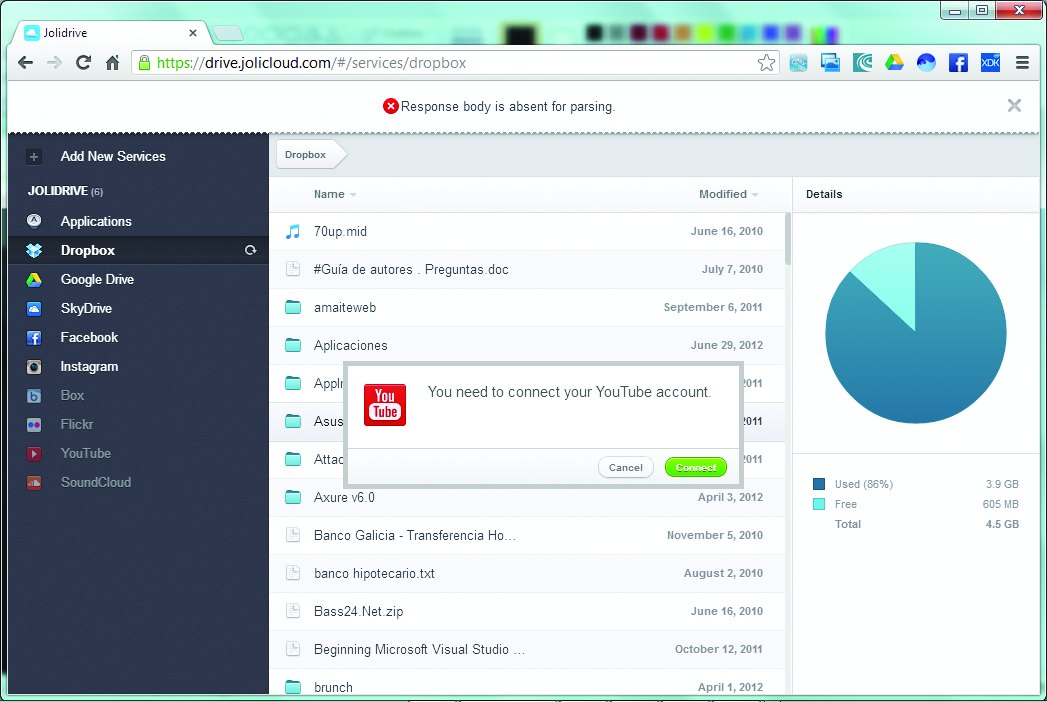Click the Dropbox icon in the sidebar
This screenshot has height=702, width=1047.
click(x=33, y=250)
